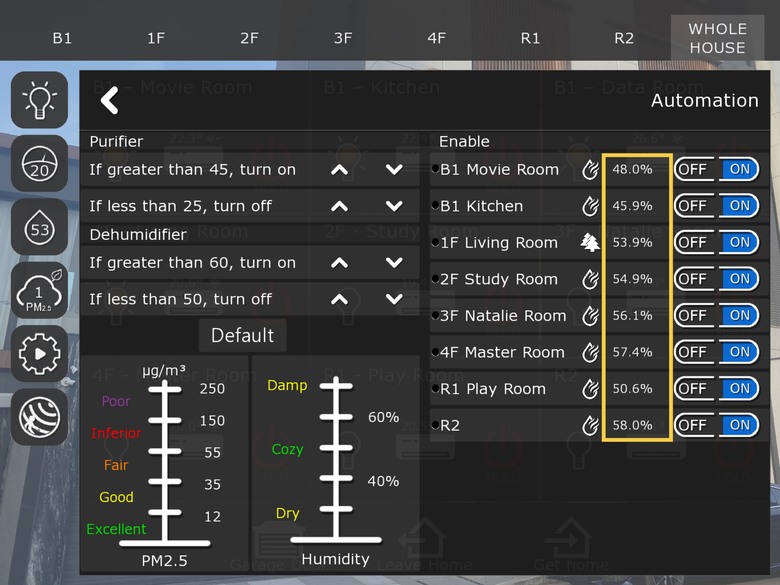Click the 4F Master Room row label

pos(502,352)
